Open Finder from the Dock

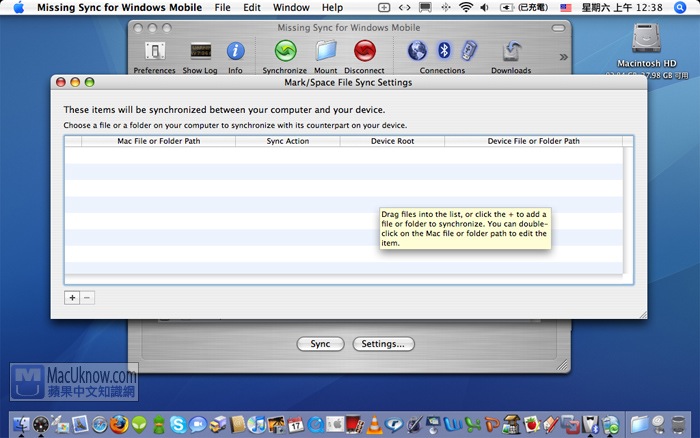click(21, 424)
